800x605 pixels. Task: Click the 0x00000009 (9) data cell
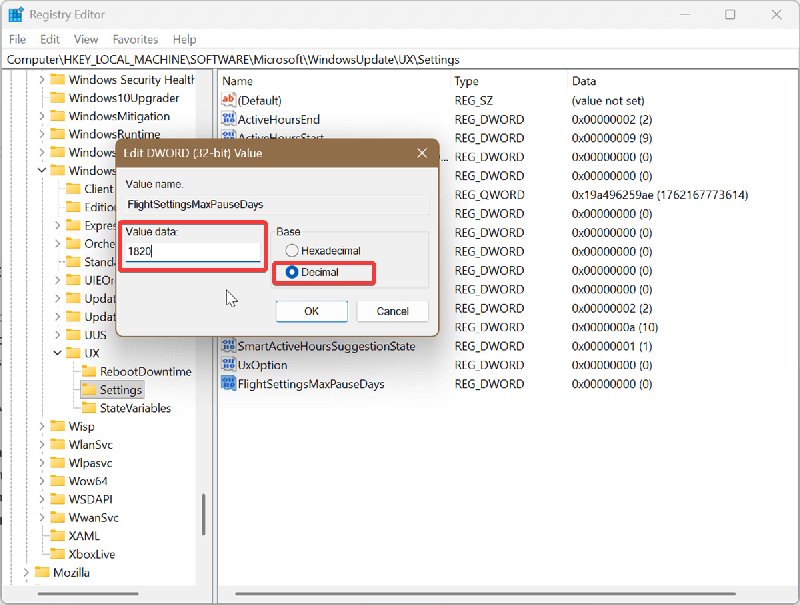click(612, 138)
